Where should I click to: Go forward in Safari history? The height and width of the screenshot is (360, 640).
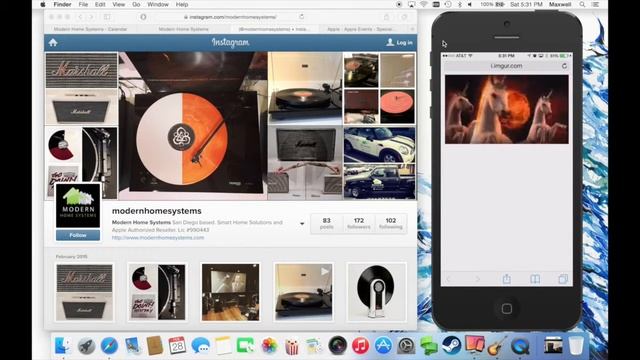[91, 17]
